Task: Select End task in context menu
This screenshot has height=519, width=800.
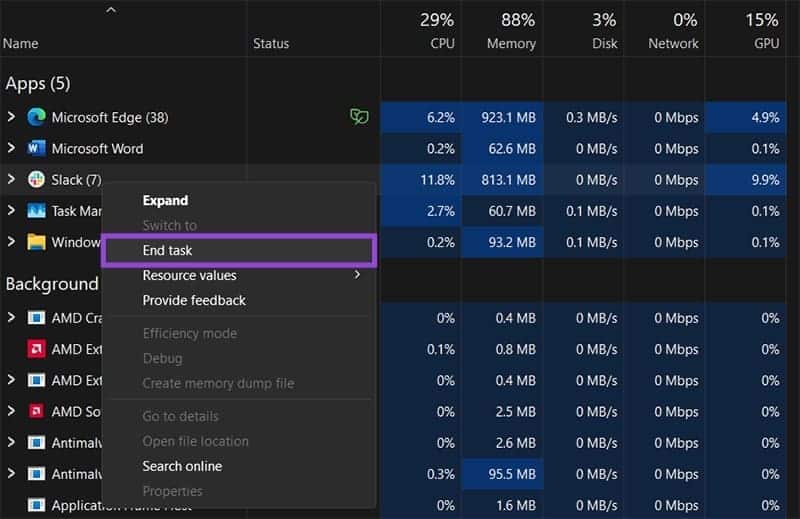Action: (x=239, y=251)
